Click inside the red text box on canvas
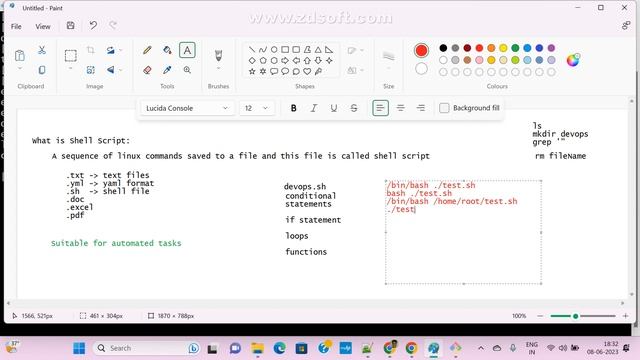Viewport: 640px width, 360px height. pyautogui.click(x=463, y=232)
